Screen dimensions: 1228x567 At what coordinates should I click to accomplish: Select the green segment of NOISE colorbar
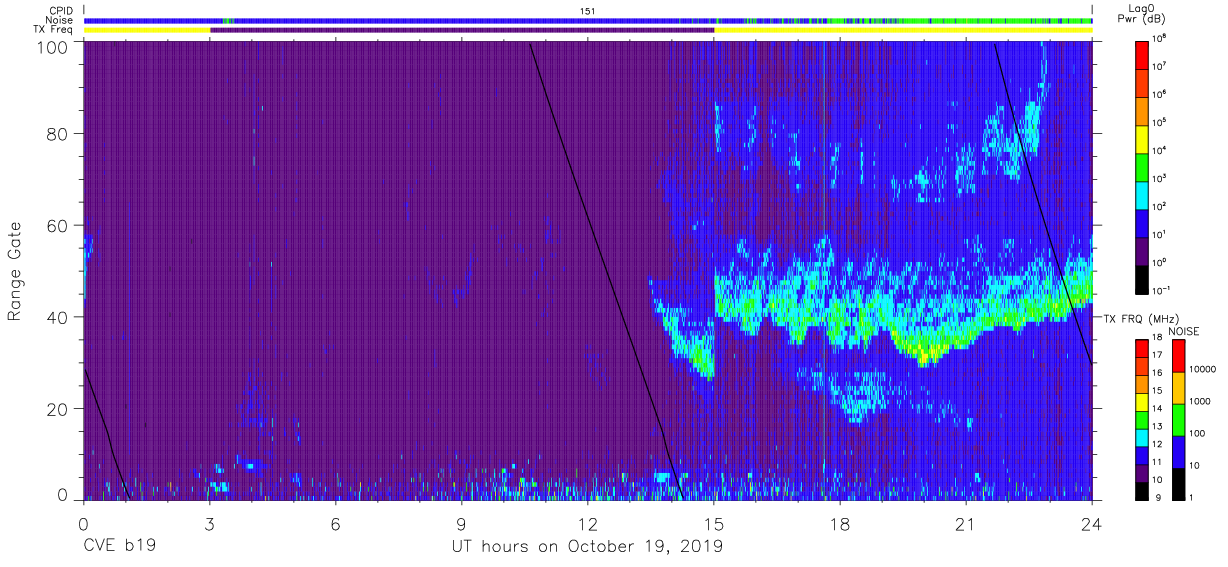click(1177, 419)
